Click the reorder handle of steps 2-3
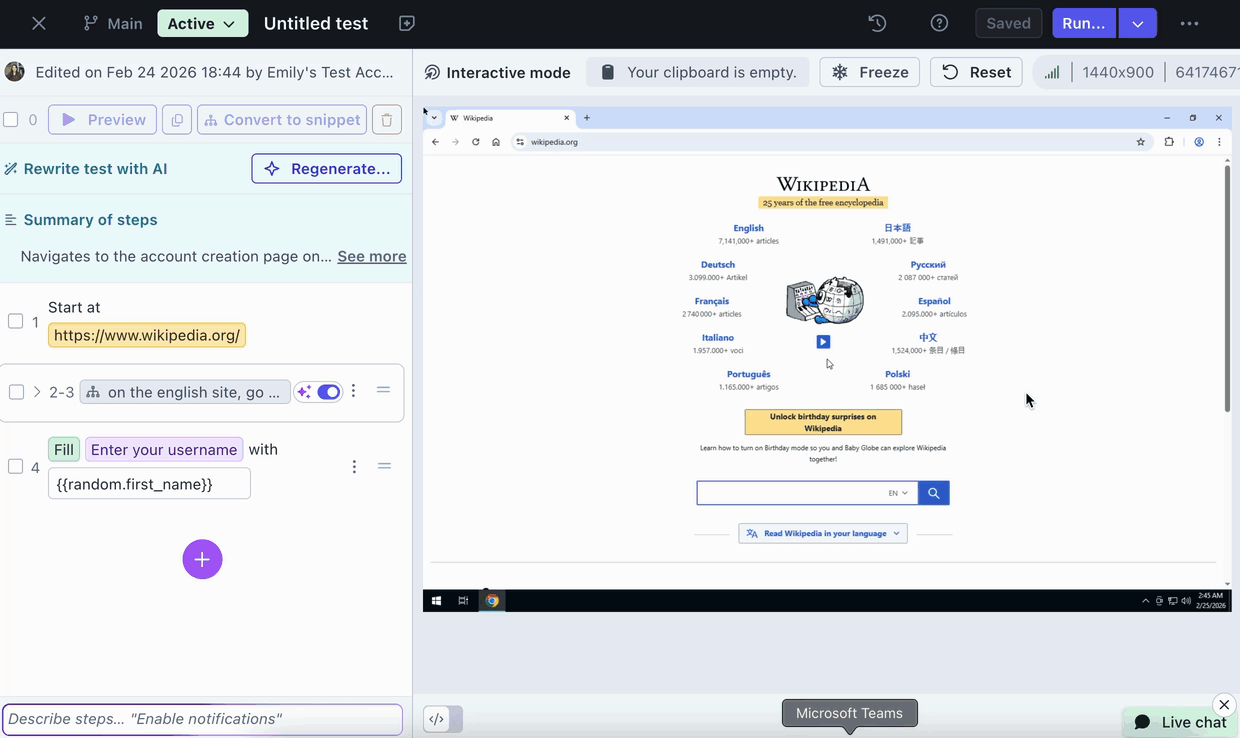This screenshot has width=1240, height=738. click(383, 390)
